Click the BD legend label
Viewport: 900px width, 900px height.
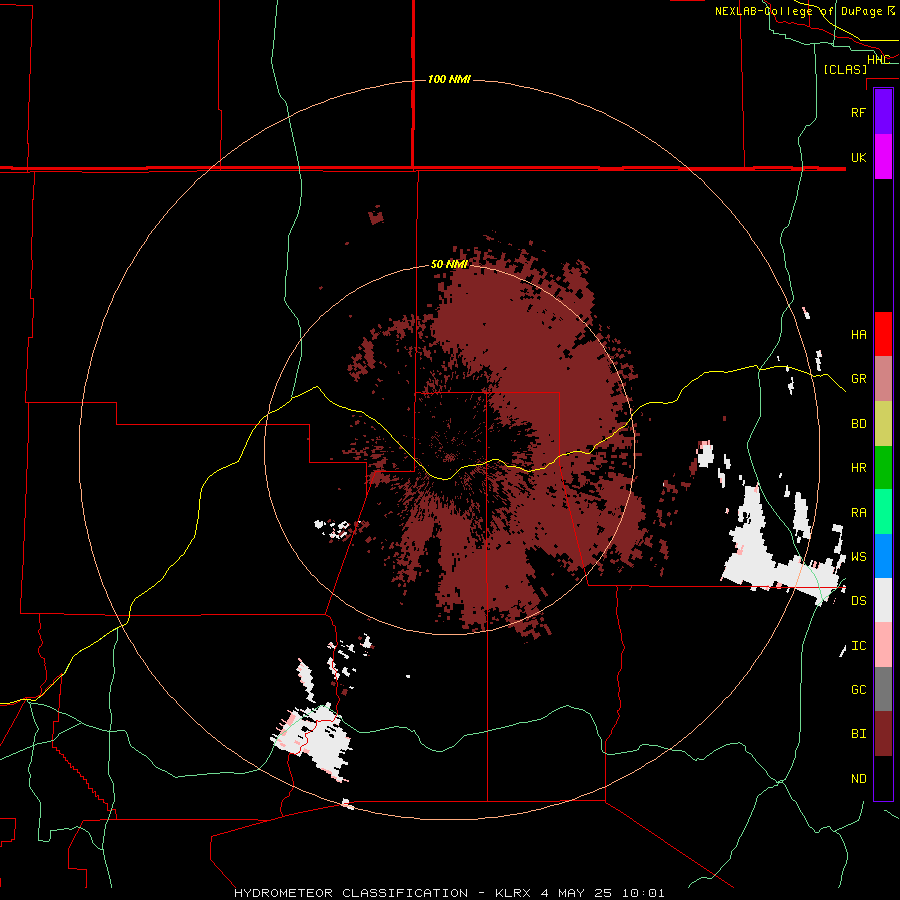coord(858,424)
